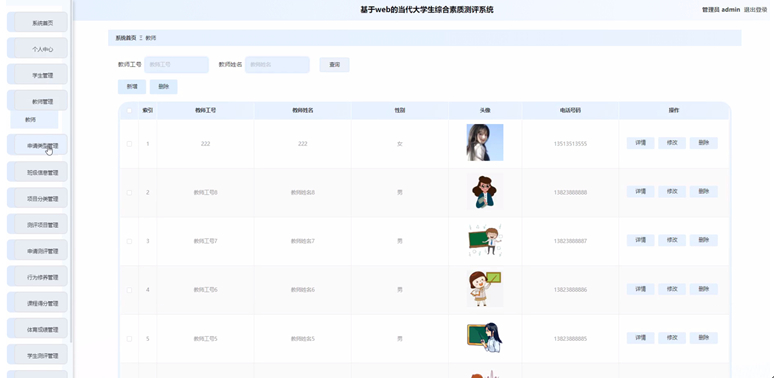Click the 查询 search button
Viewport: 775px width, 378px height.
tap(334, 65)
